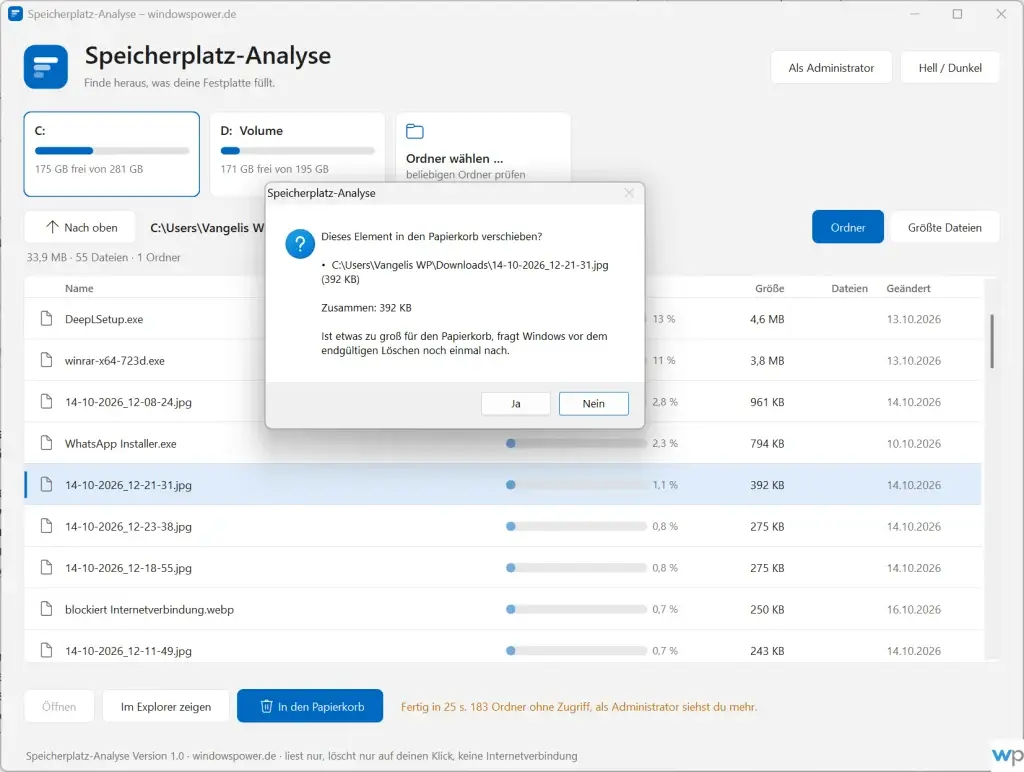Go up with Nach oben button

click(80, 227)
